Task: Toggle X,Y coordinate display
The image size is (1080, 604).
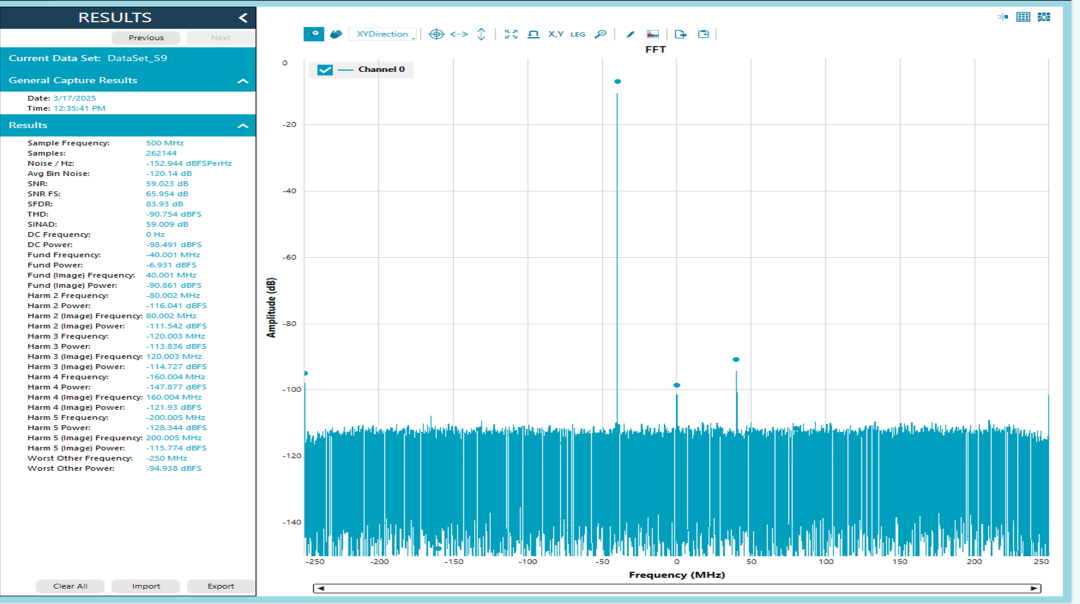Action: (556, 34)
